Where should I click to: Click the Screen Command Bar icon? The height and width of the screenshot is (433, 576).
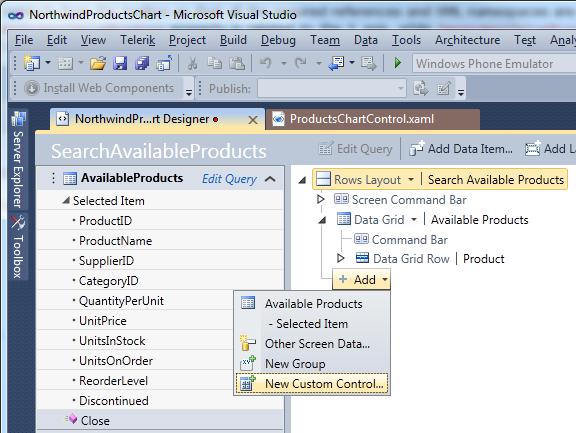pos(341,199)
